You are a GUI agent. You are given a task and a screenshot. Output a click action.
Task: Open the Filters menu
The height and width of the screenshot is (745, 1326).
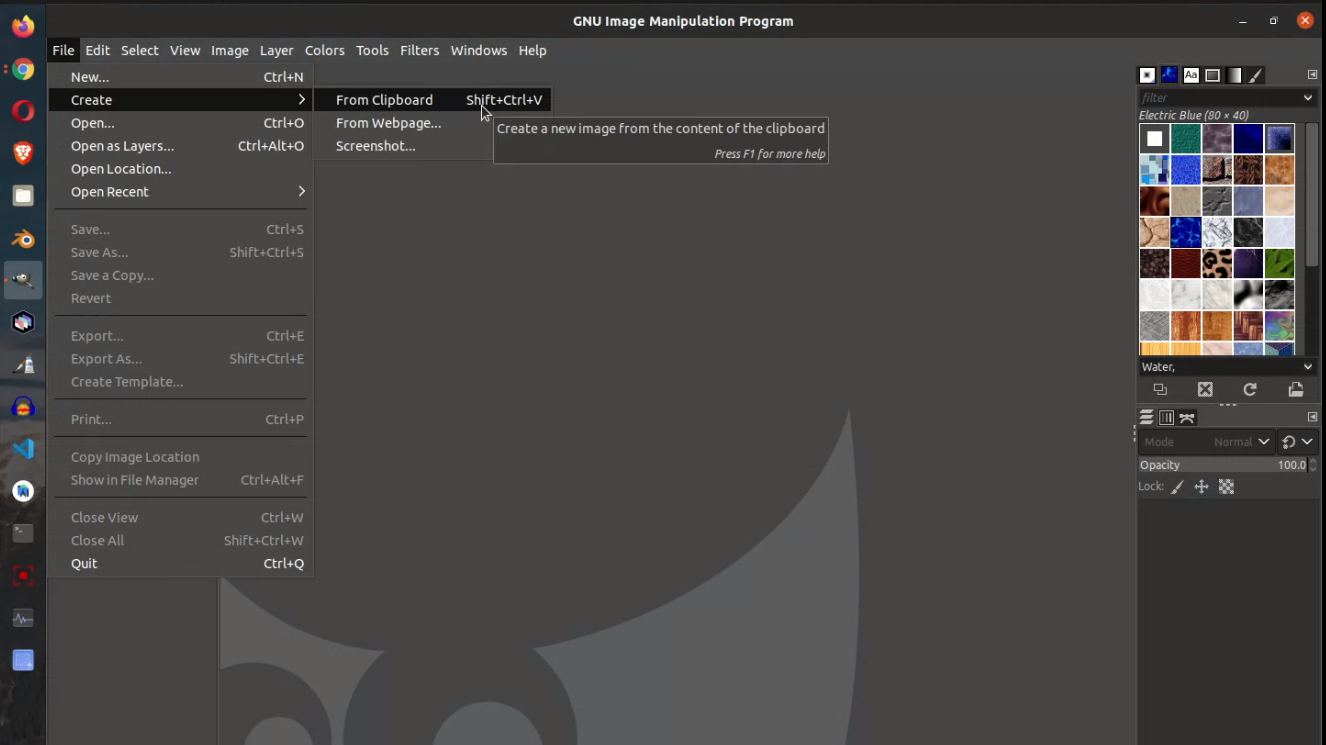[x=420, y=50]
